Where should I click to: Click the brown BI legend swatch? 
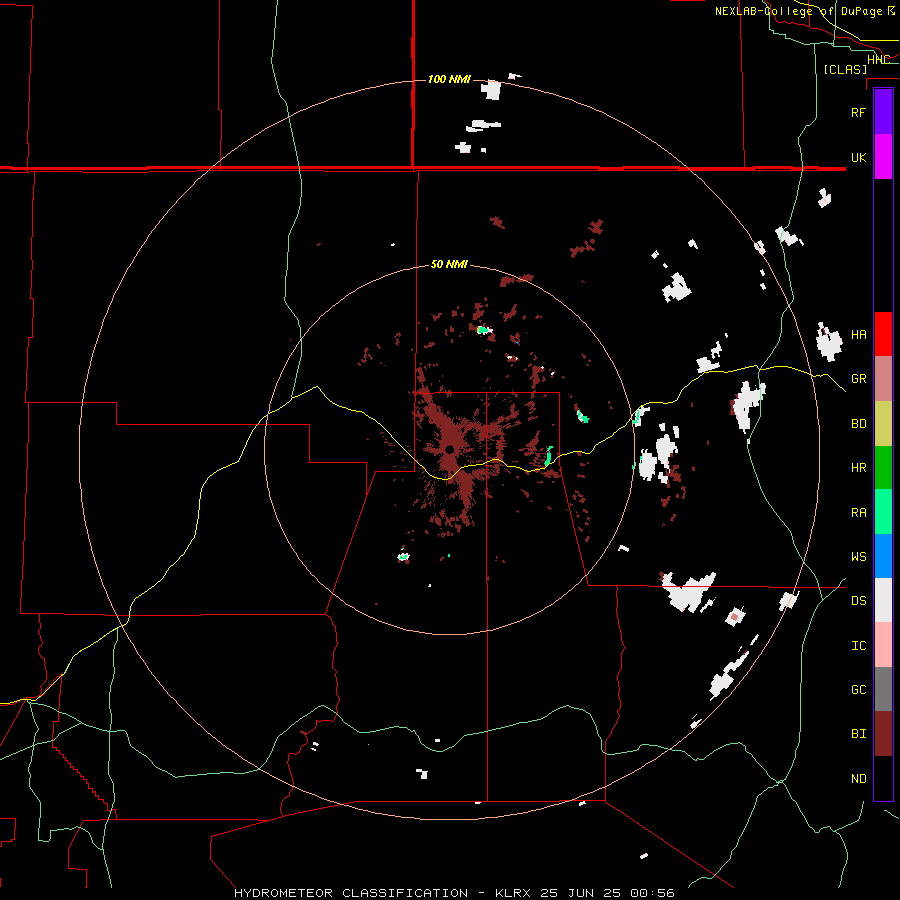click(883, 734)
